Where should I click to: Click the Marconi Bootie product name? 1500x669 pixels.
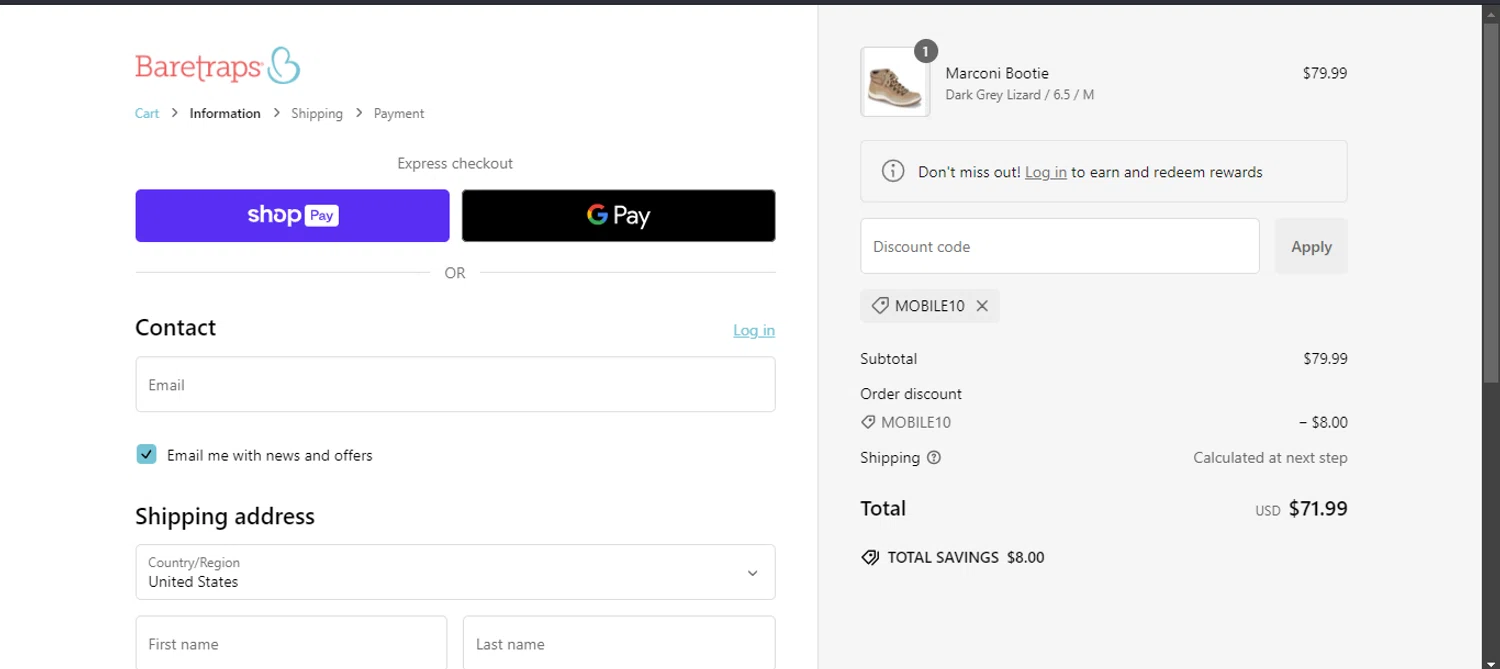pos(997,73)
